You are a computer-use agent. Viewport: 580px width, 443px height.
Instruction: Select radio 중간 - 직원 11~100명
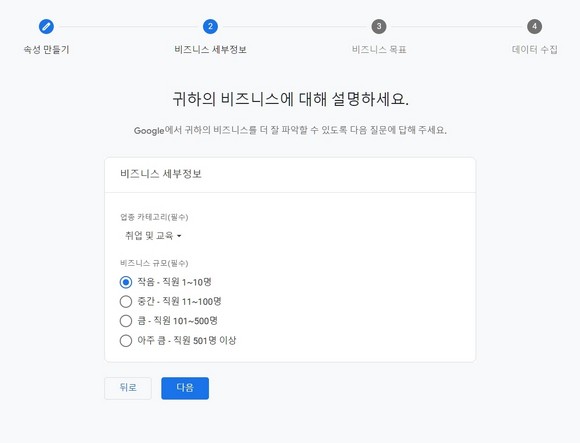pyautogui.click(x=126, y=301)
